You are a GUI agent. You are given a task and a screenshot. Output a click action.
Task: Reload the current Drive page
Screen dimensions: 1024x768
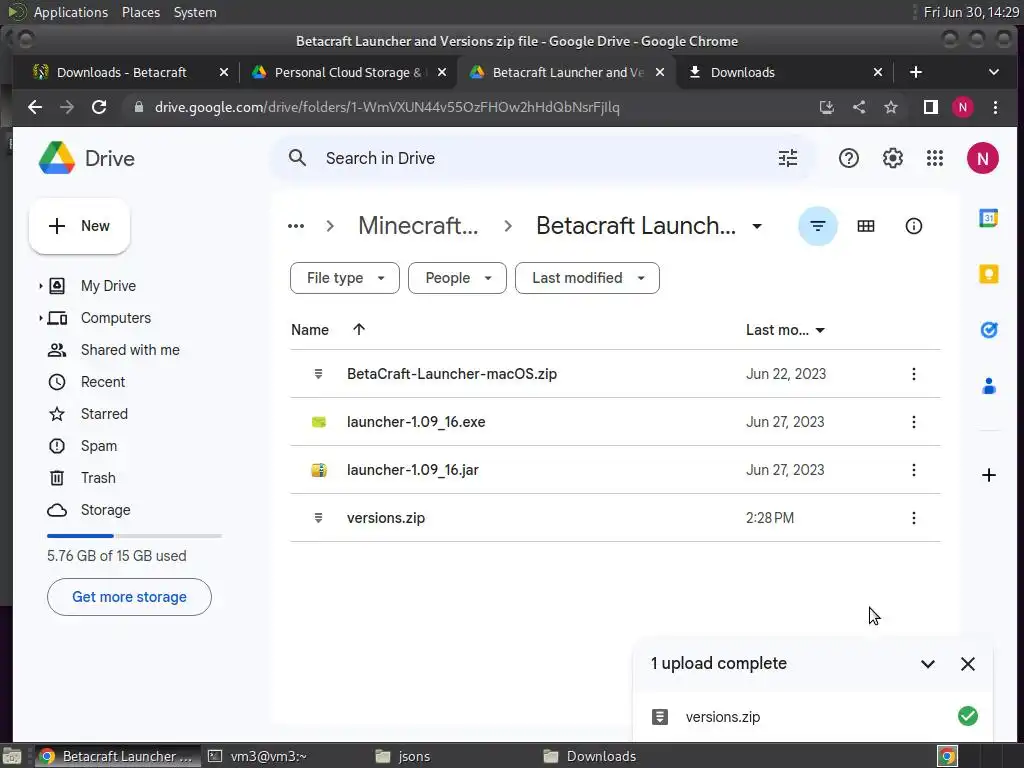99,107
